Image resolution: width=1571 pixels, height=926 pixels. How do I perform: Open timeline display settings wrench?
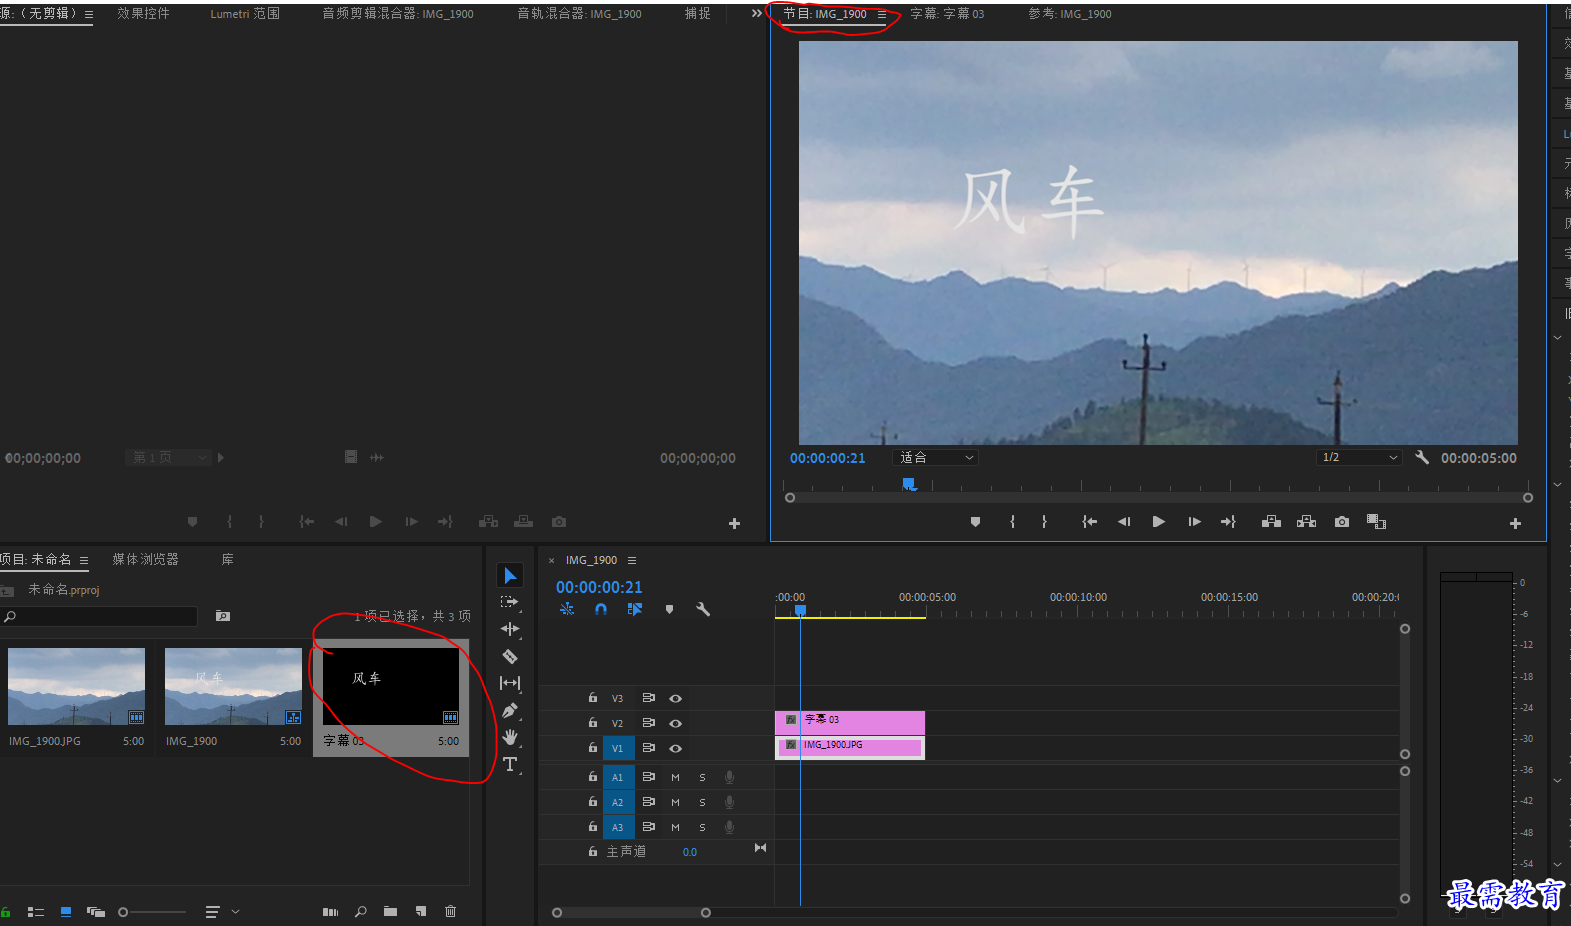point(703,609)
